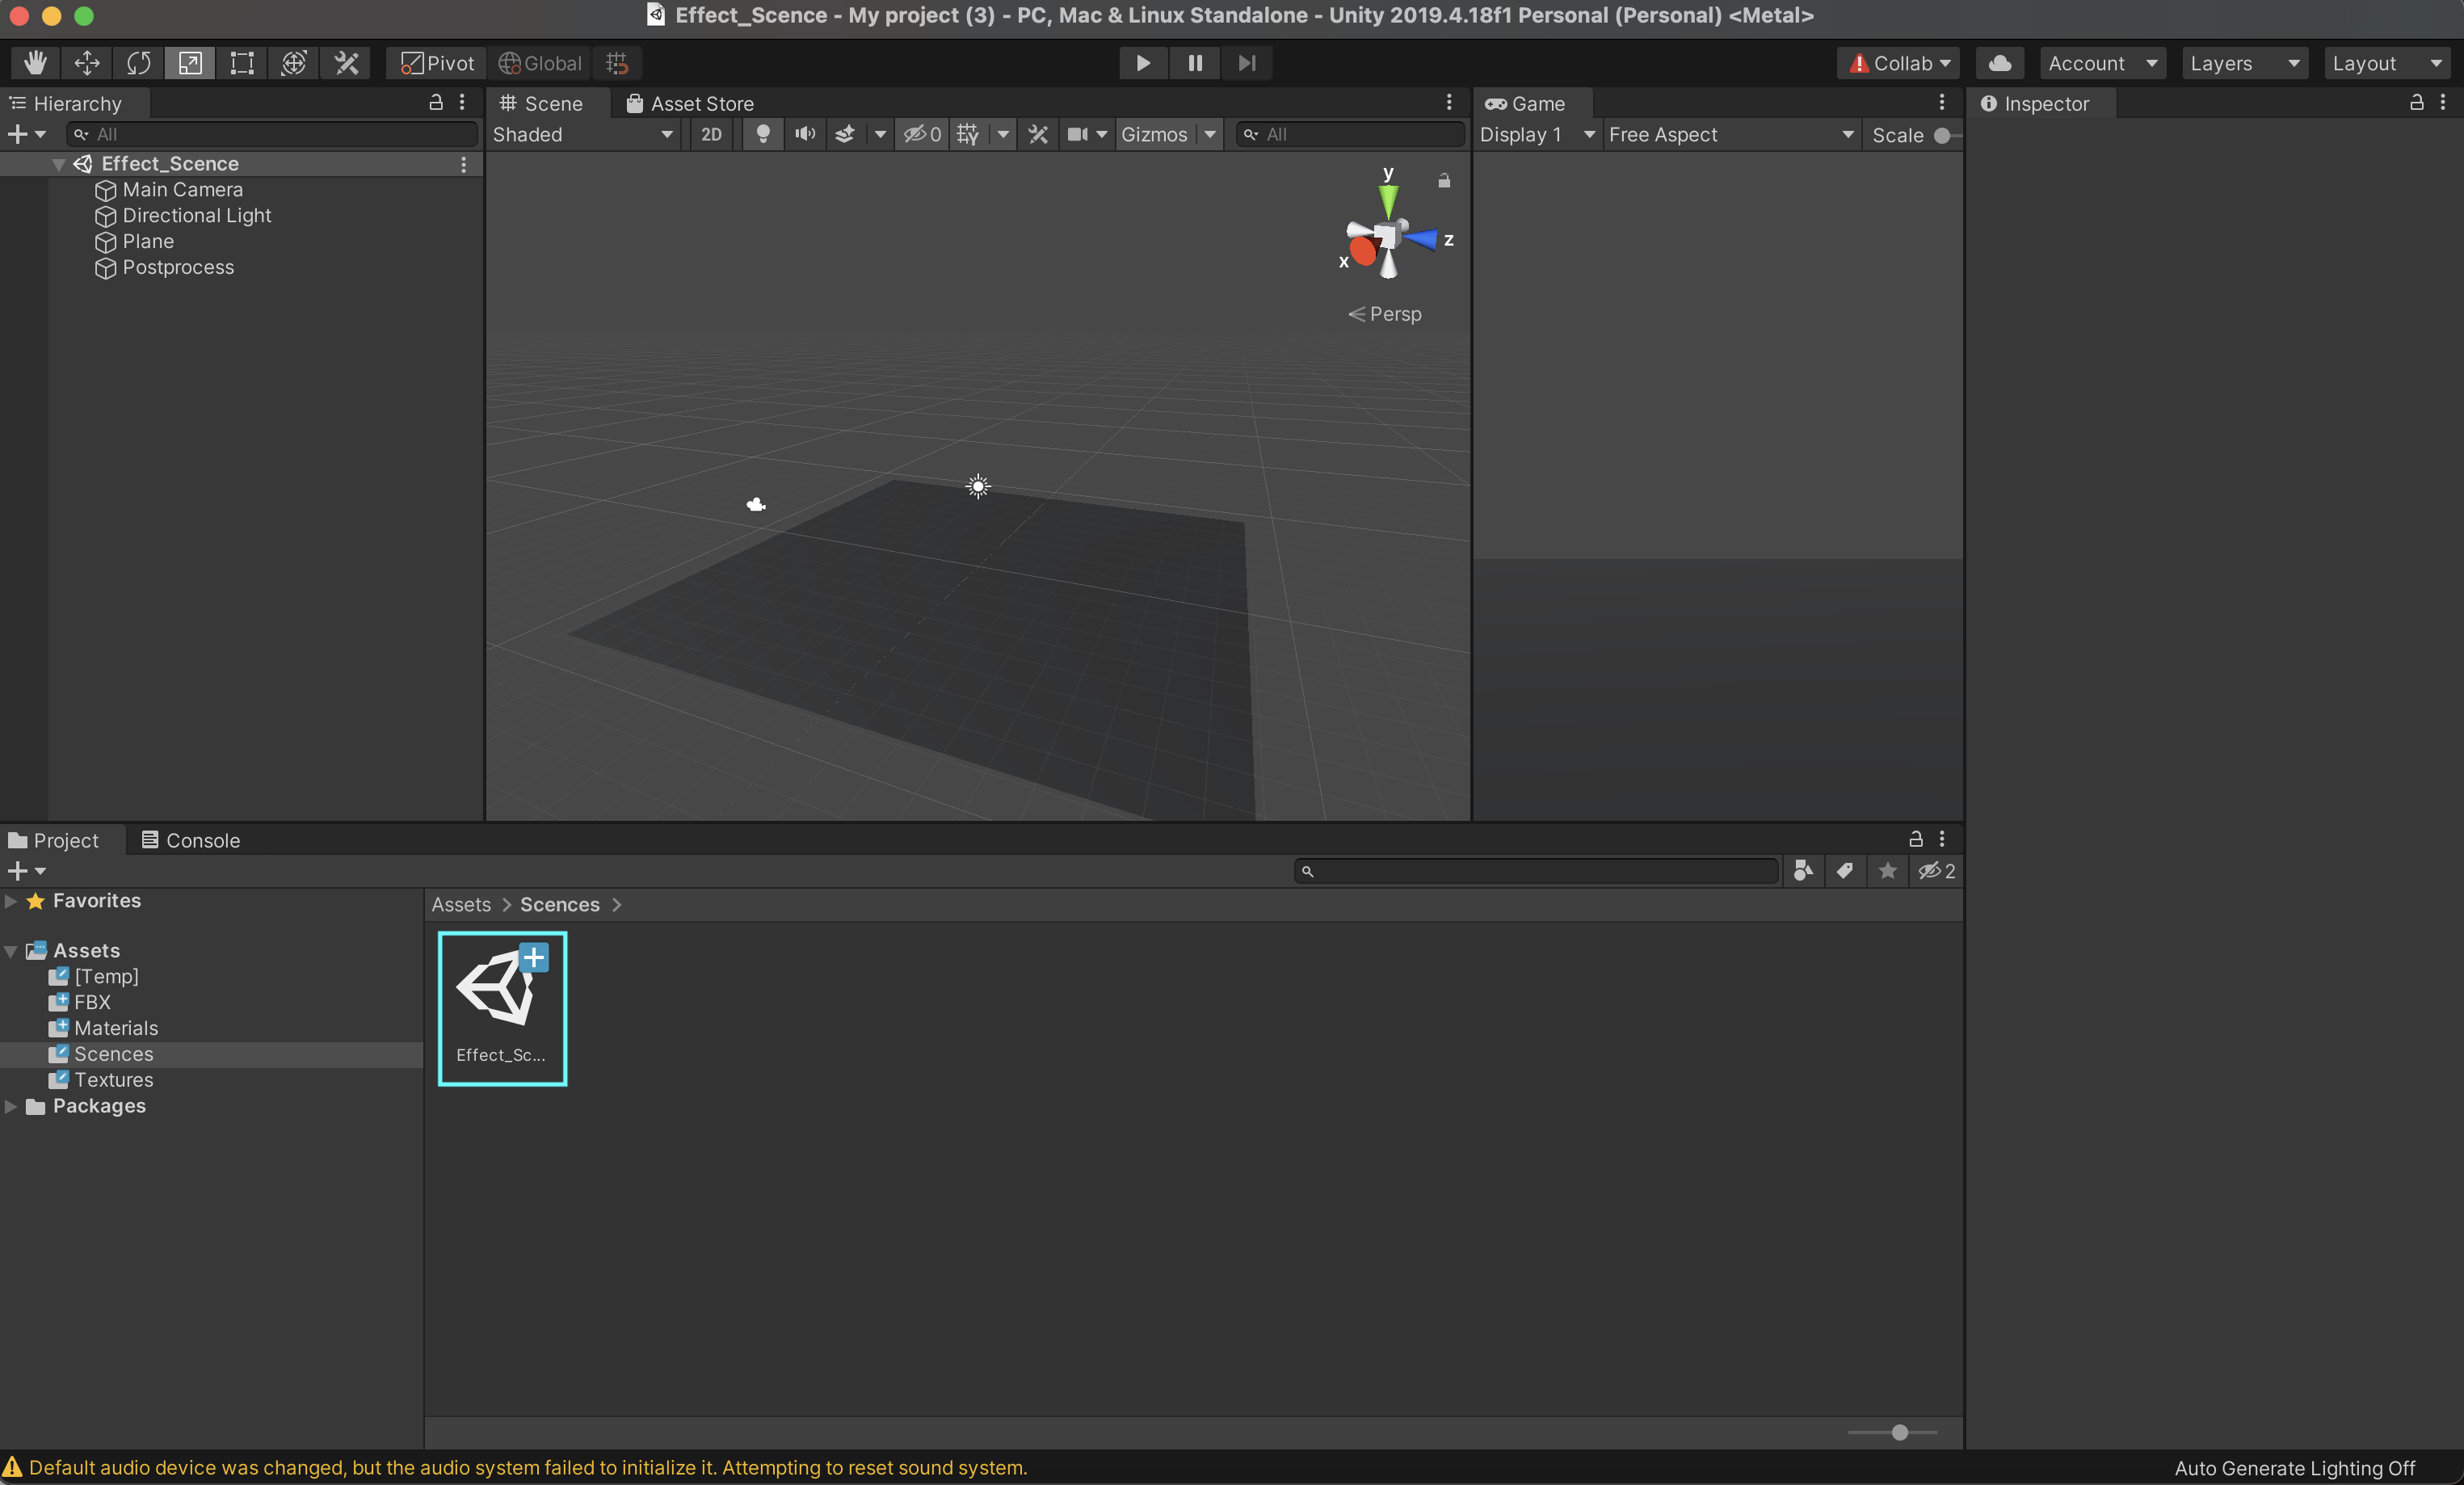The width and height of the screenshot is (2464, 1485).
Task: Select the Rect Transform tool
Action: click(242, 63)
